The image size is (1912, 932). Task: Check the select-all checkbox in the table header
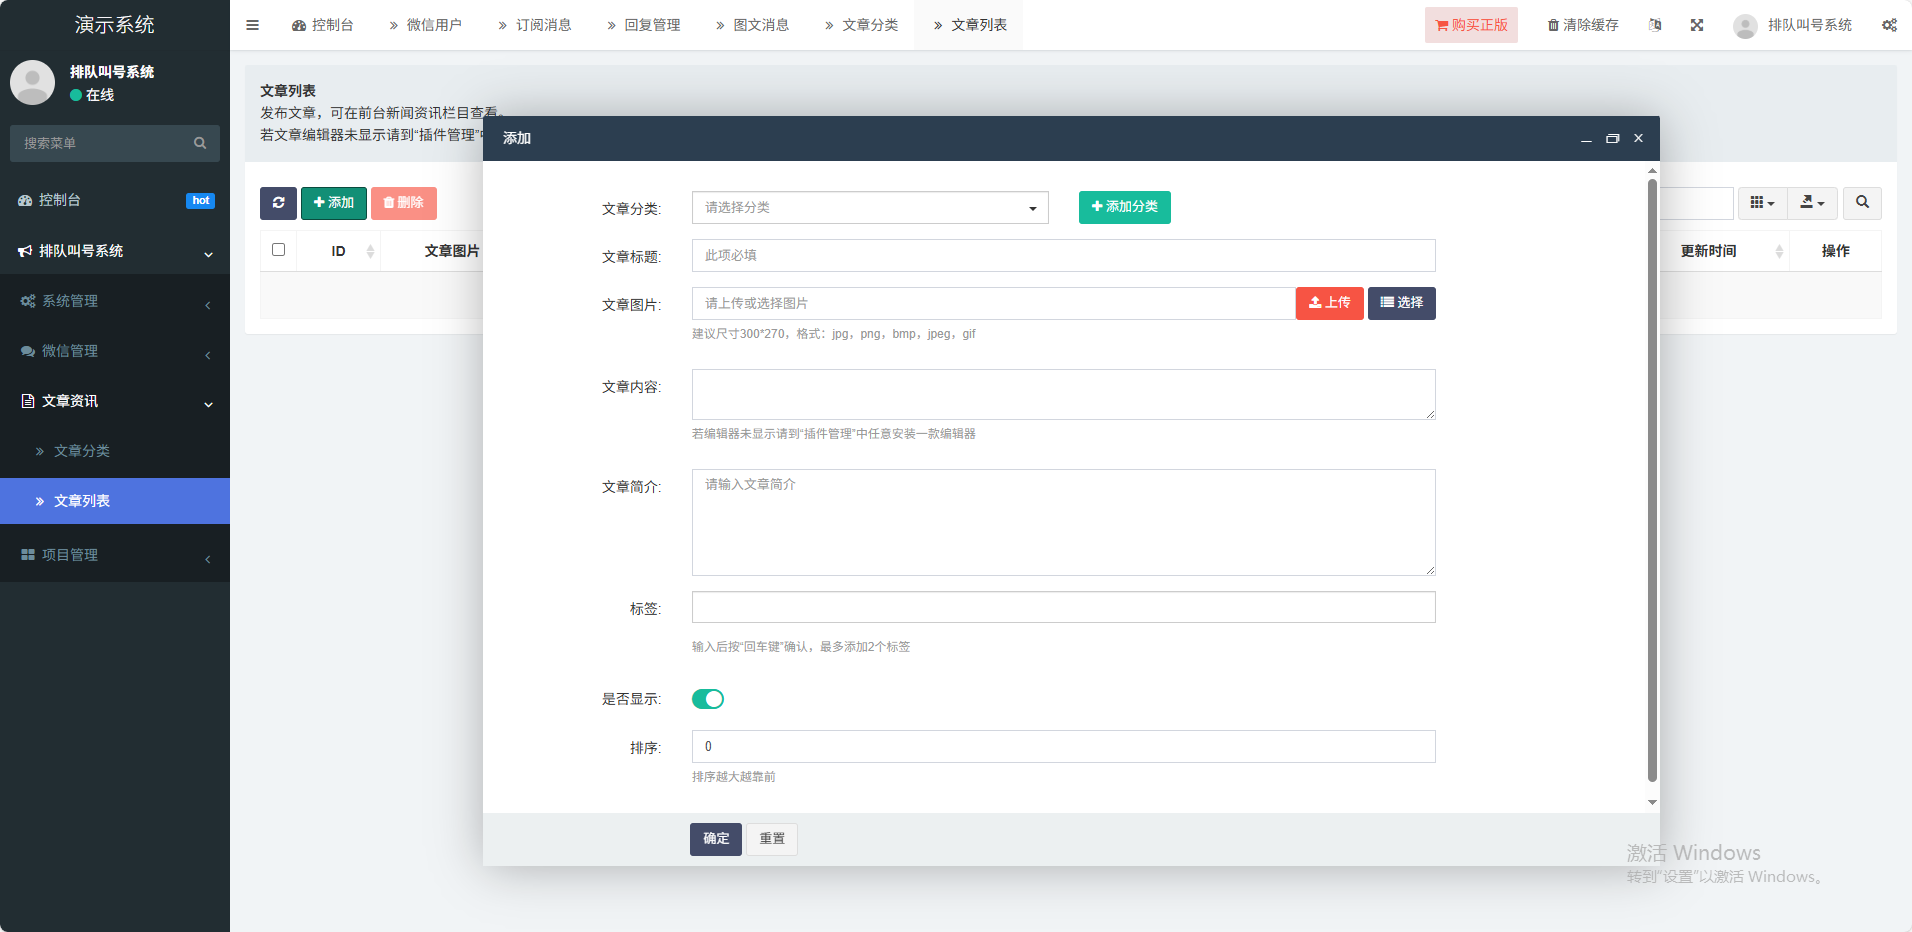[x=278, y=250]
